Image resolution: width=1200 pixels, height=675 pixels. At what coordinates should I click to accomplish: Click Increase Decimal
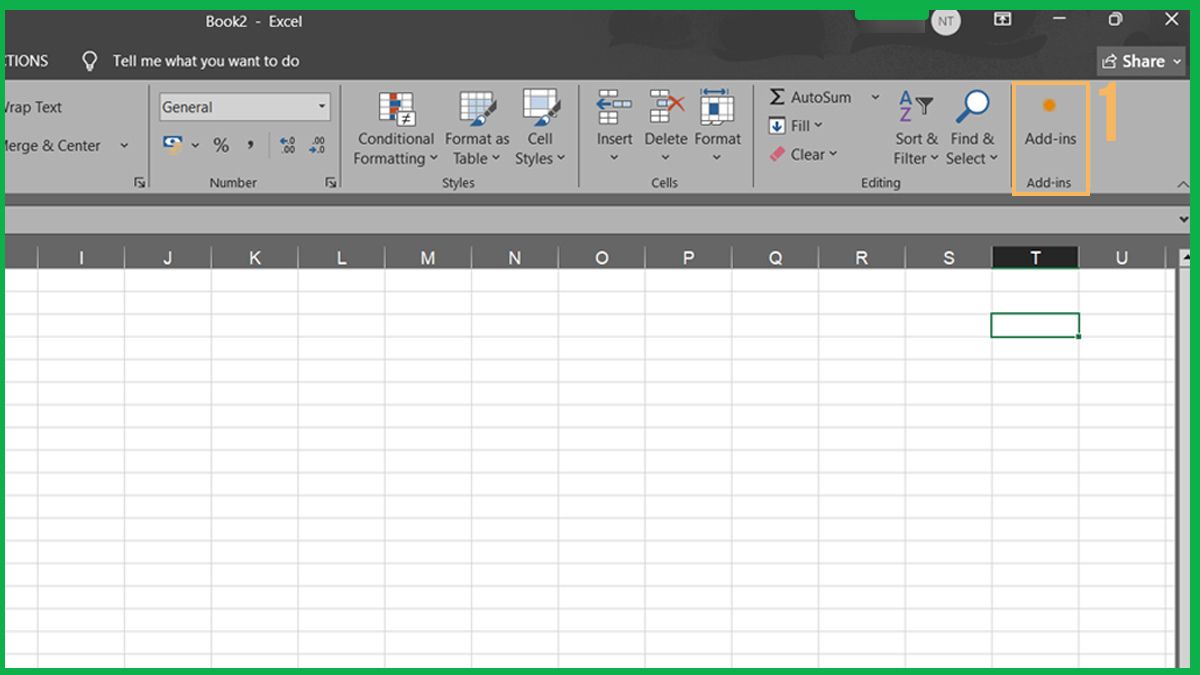[x=288, y=145]
